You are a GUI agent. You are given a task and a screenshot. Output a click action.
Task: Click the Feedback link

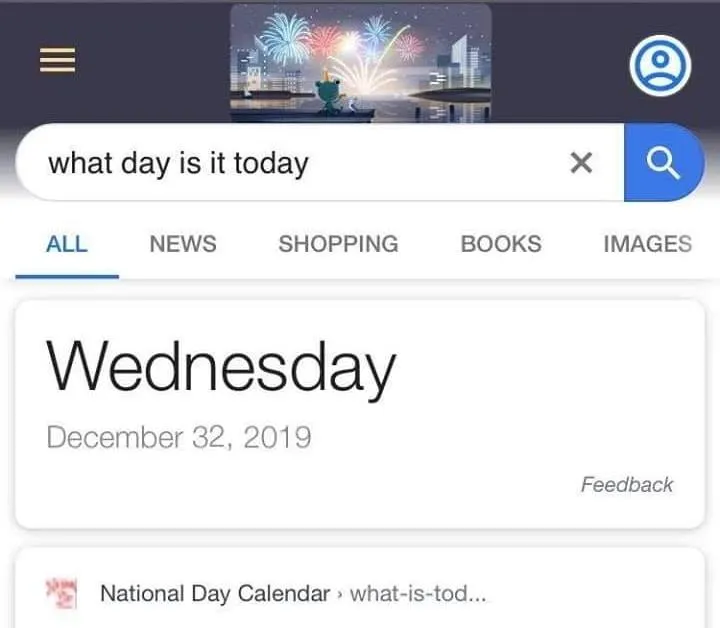(x=627, y=485)
